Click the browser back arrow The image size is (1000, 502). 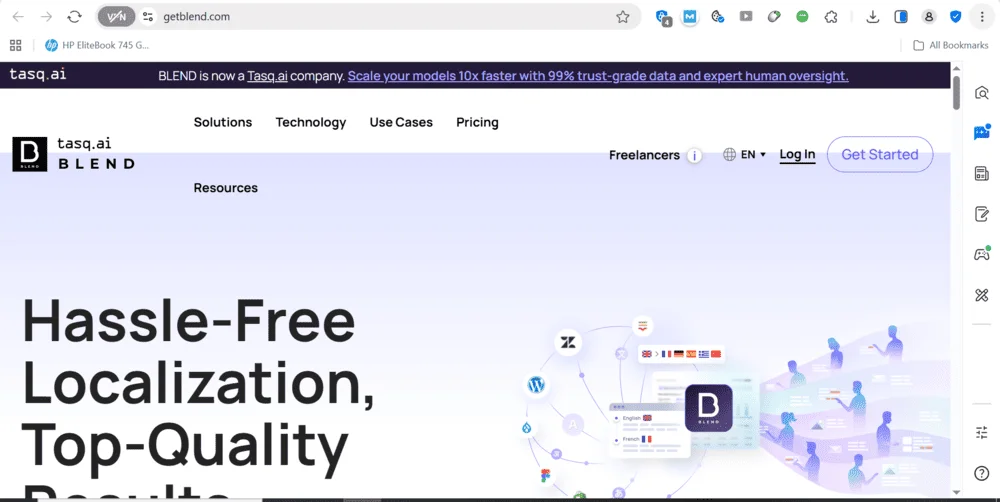[x=18, y=17]
